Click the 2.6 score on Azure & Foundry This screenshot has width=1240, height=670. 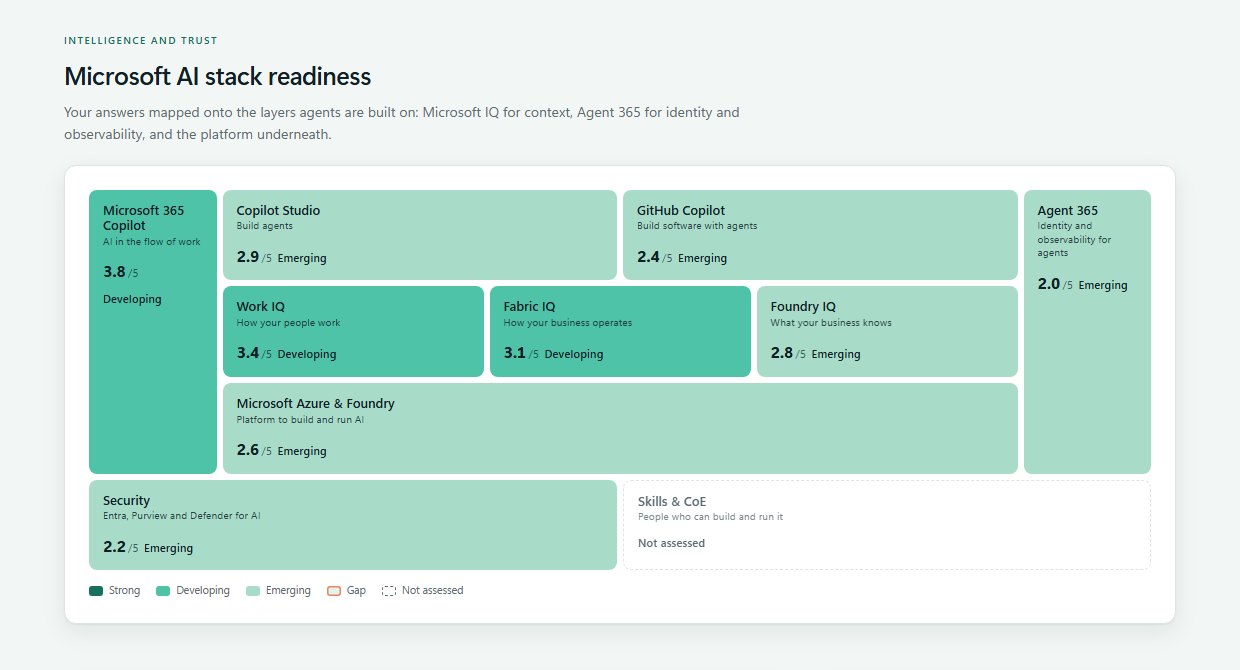pos(248,450)
